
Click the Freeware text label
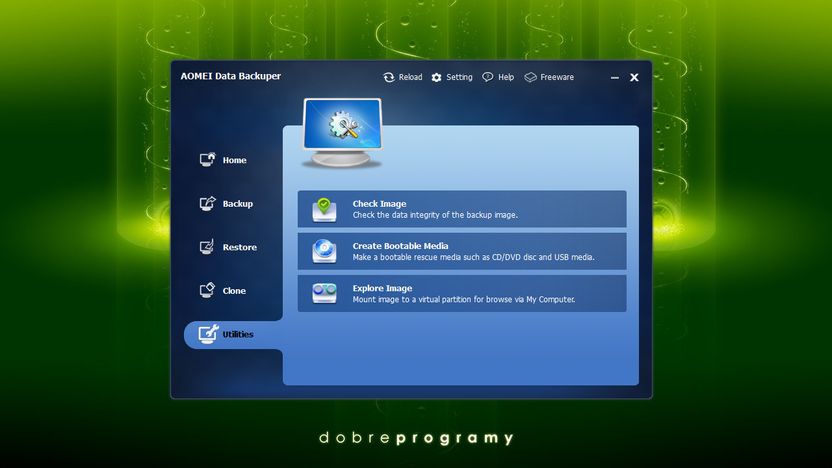coord(557,77)
